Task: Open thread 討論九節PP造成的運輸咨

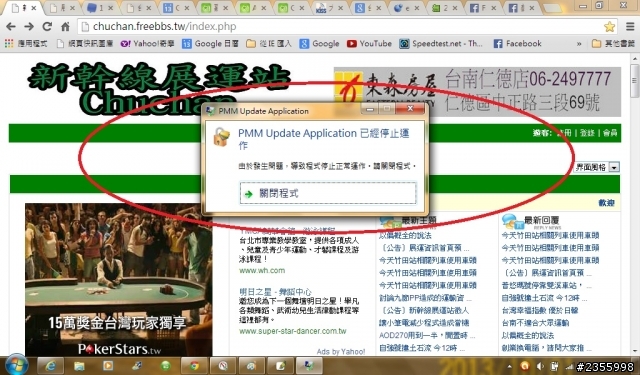Action: coord(425,298)
